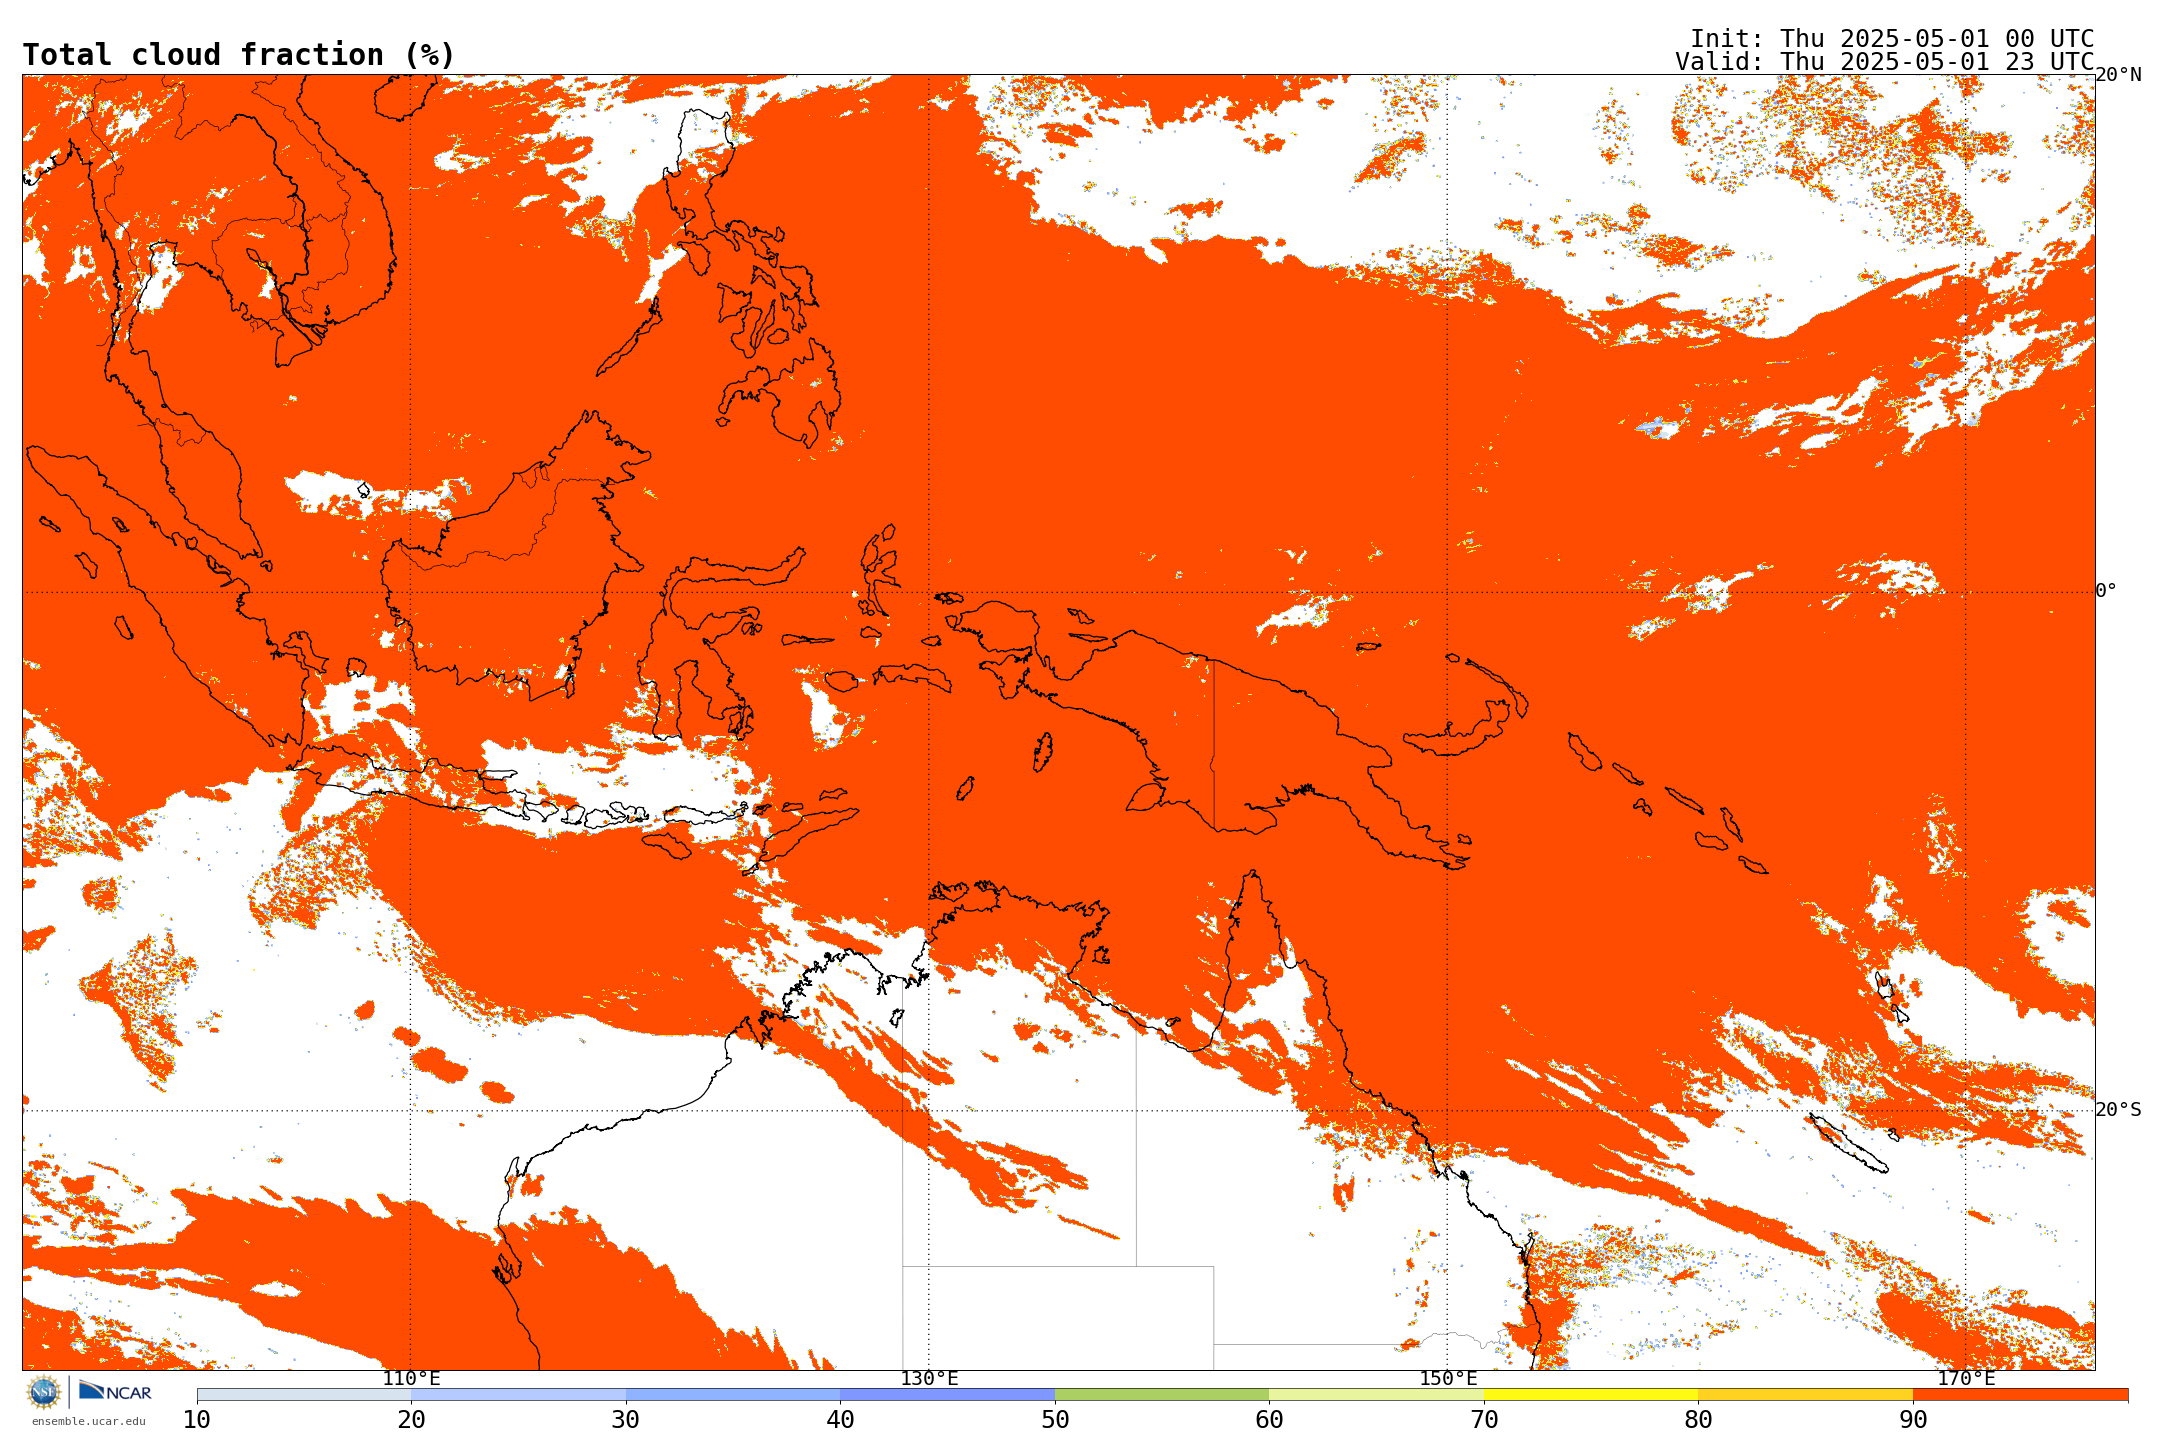Click the NSF logo icon
Screen dimensions: 2160x1433
(44, 1391)
